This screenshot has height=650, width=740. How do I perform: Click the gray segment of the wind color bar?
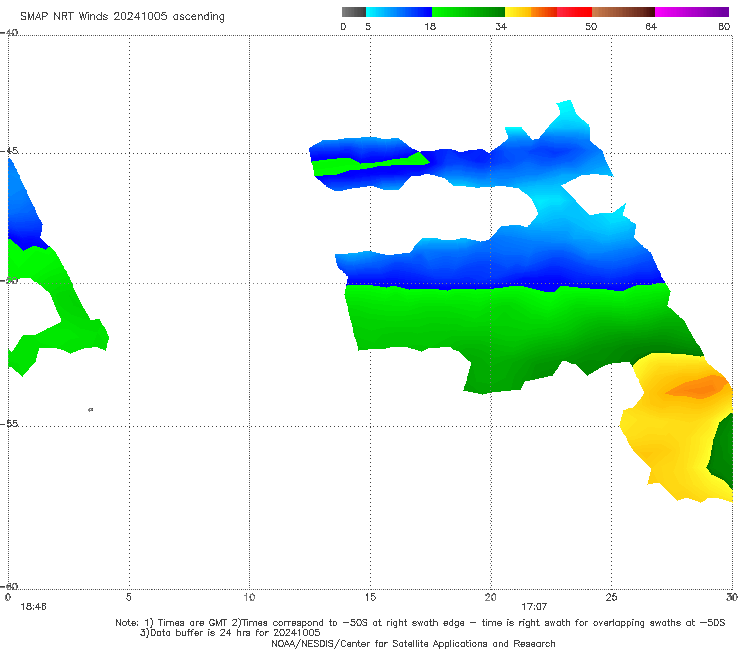pos(353,12)
